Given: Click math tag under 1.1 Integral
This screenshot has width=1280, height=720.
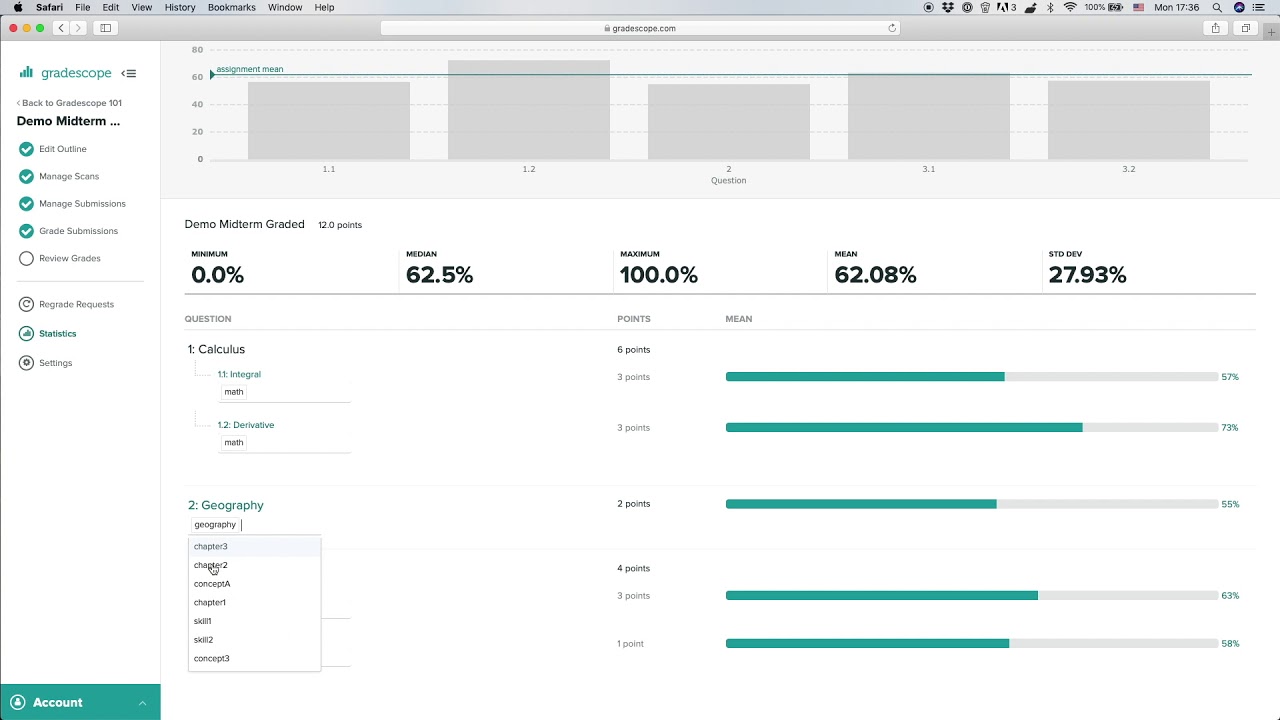Looking at the screenshot, I should pyautogui.click(x=234, y=392).
